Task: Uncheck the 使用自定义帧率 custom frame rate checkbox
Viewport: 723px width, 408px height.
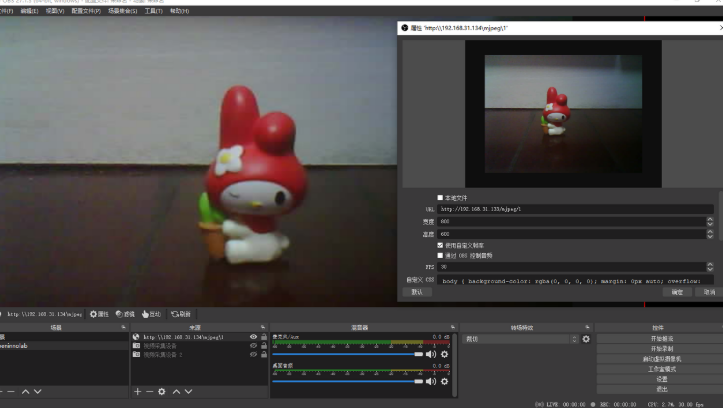Action: (439, 244)
